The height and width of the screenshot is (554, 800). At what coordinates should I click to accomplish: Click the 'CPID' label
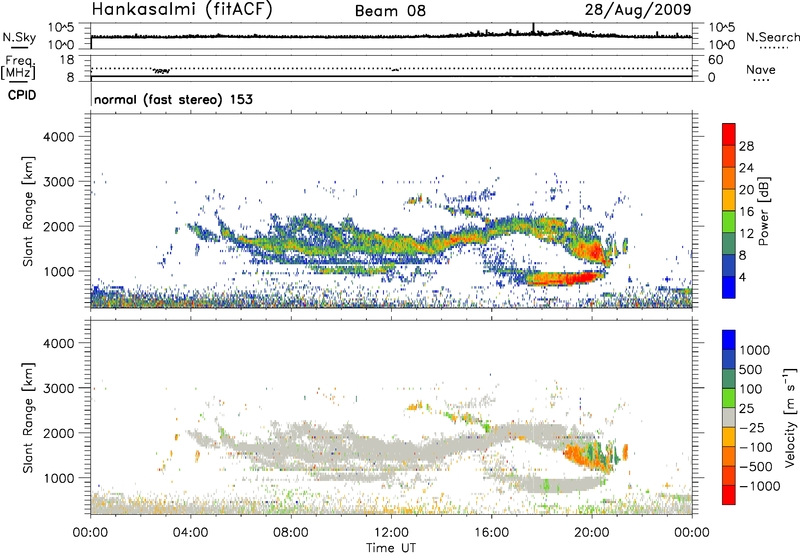[x=22, y=95]
